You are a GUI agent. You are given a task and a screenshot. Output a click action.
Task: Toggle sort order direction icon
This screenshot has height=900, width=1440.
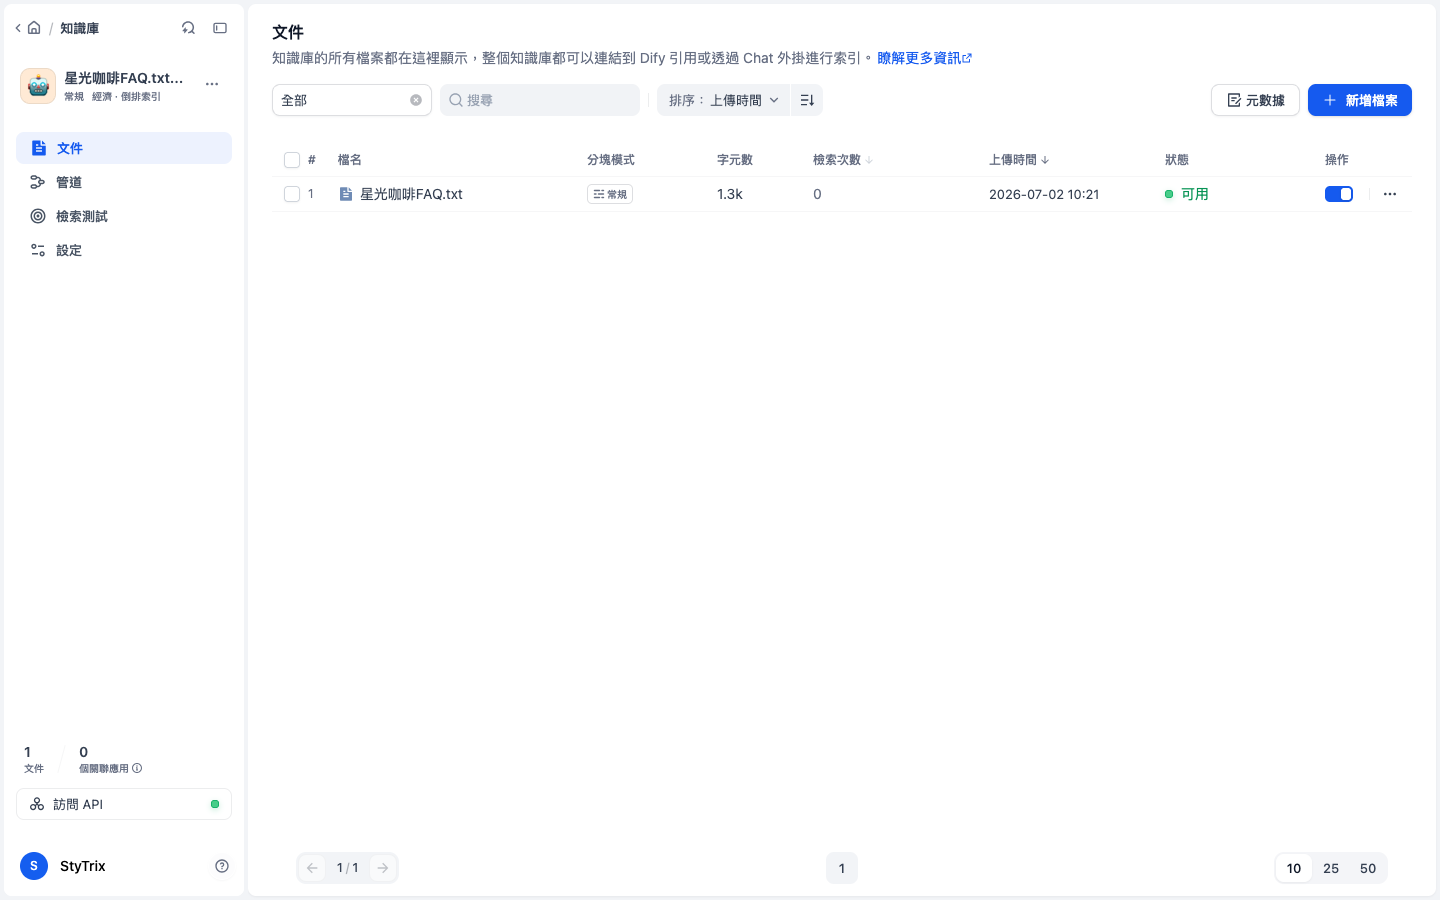[x=807, y=100]
